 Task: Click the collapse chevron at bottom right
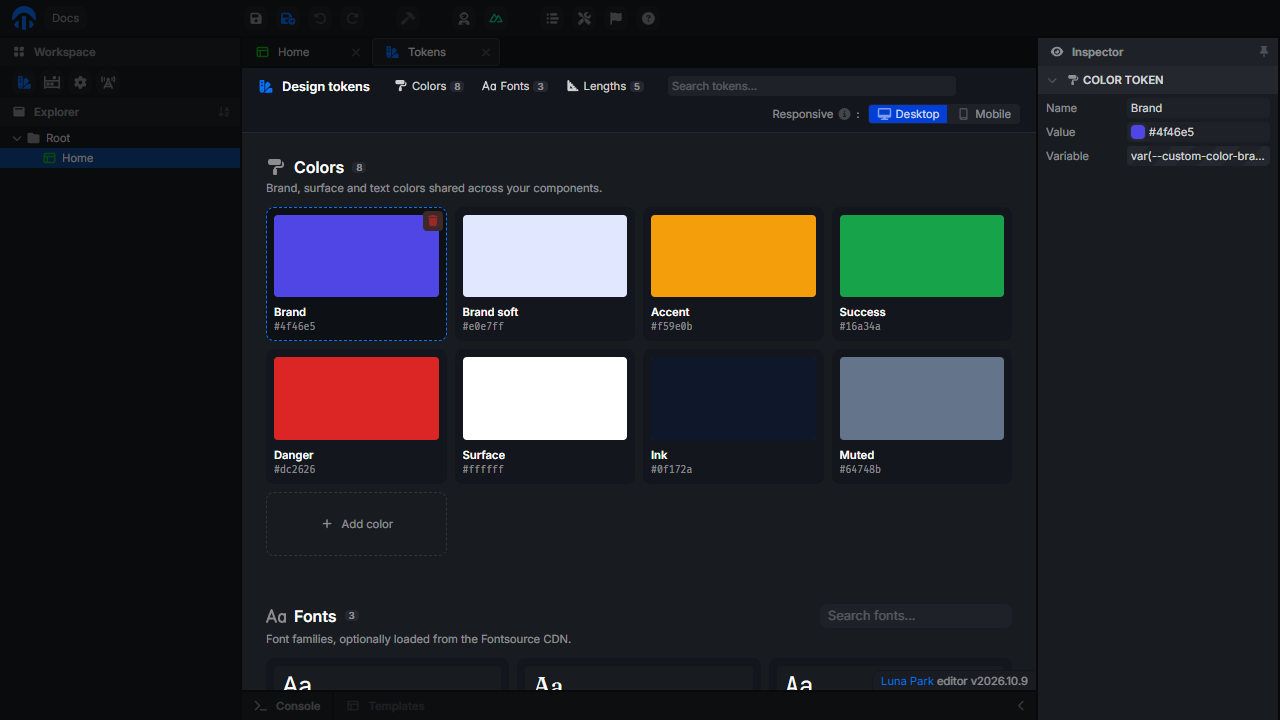[x=1021, y=706]
